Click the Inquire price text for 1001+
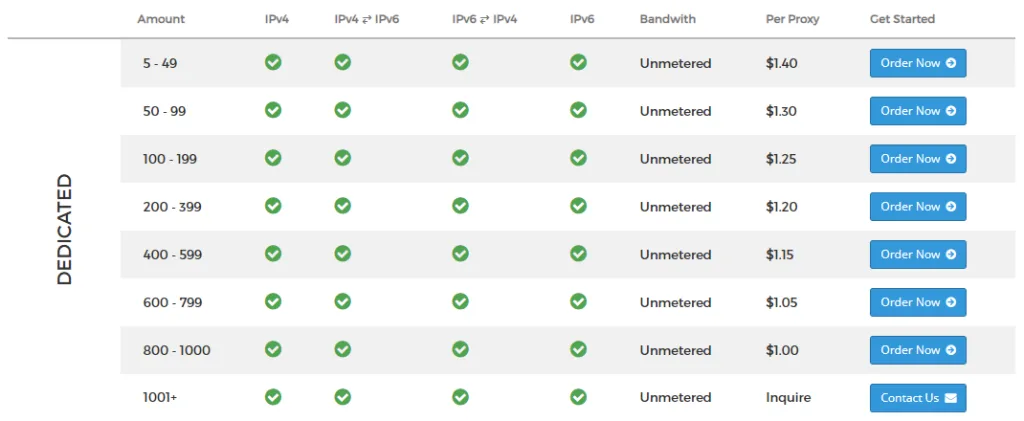Viewport: 1024px width, 421px height. click(x=788, y=398)
